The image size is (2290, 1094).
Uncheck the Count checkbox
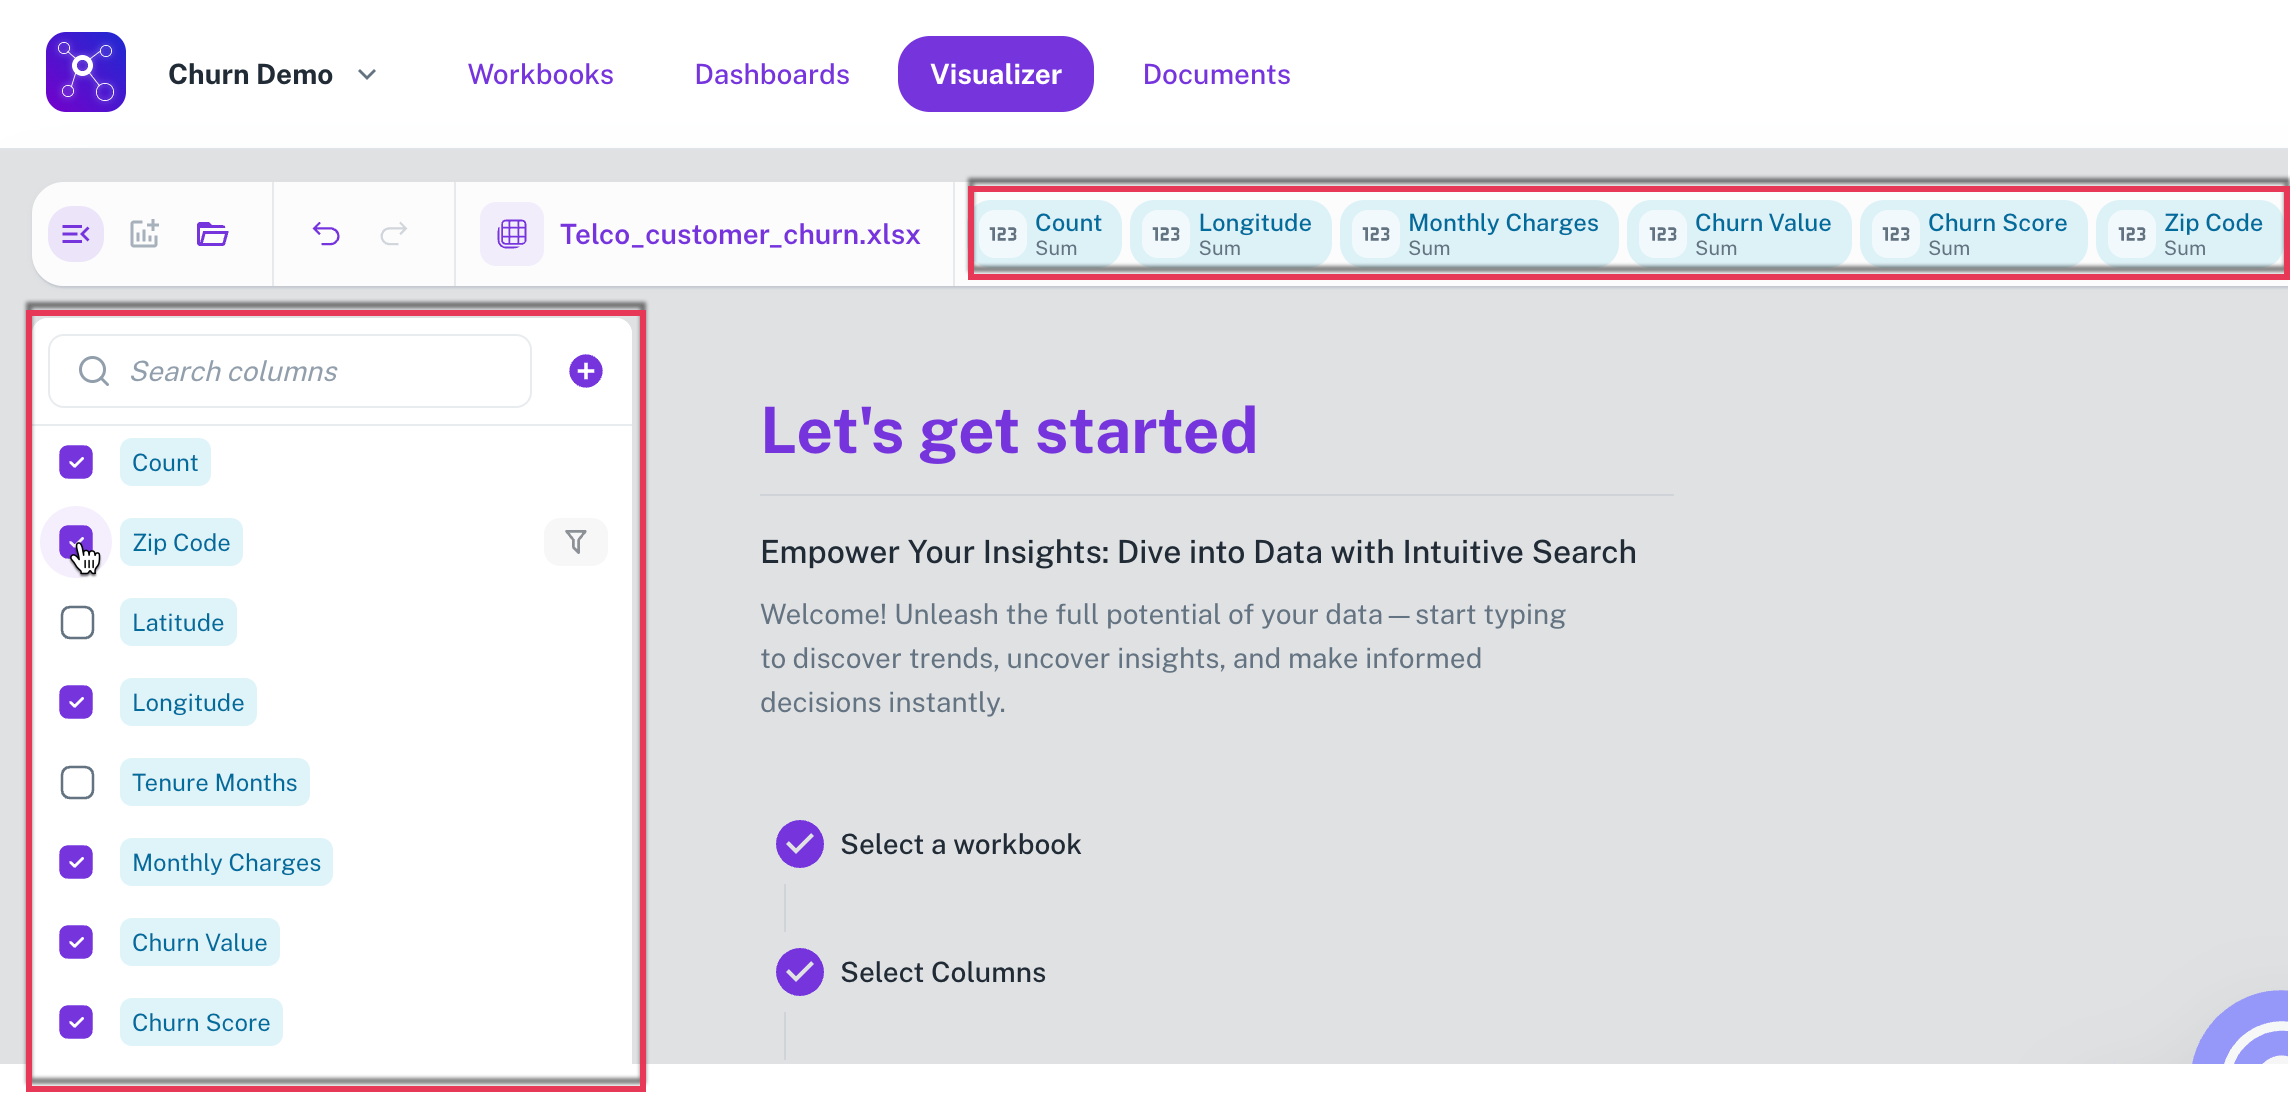77,462
